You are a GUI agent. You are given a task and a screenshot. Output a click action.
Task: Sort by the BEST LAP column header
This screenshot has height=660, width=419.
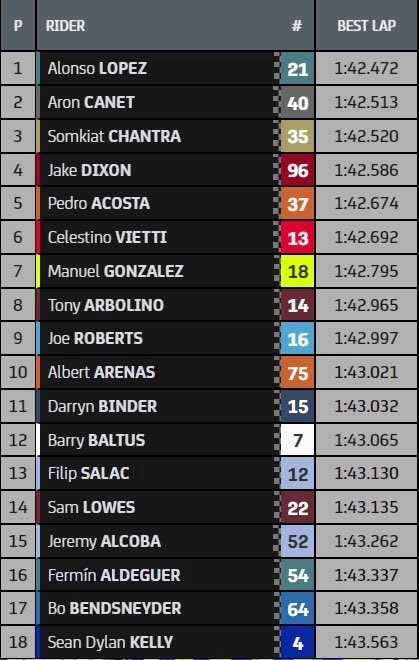tap(366, 26)
